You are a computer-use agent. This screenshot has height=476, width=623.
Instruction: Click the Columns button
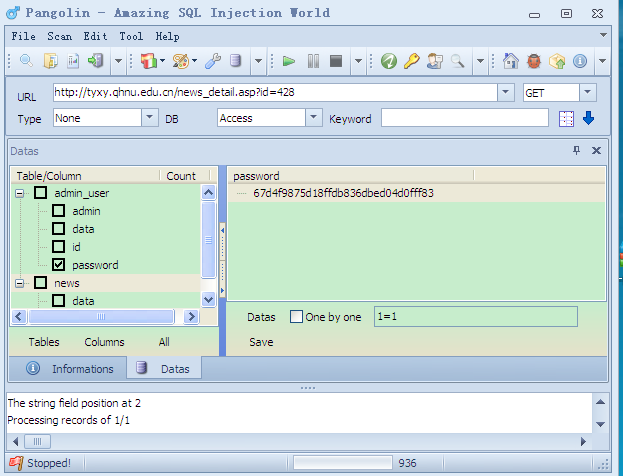(x=104, y=342)
